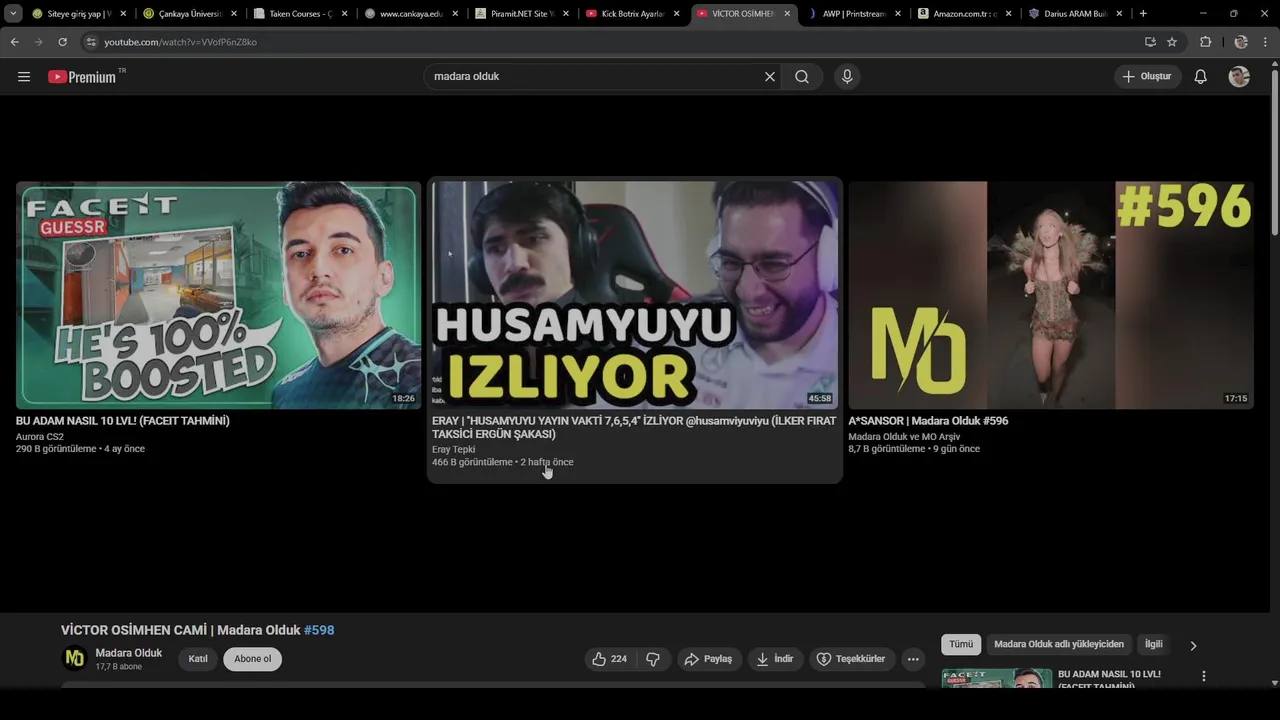
Task: Open more actions with the three-dots button
Action: [913, 659]
